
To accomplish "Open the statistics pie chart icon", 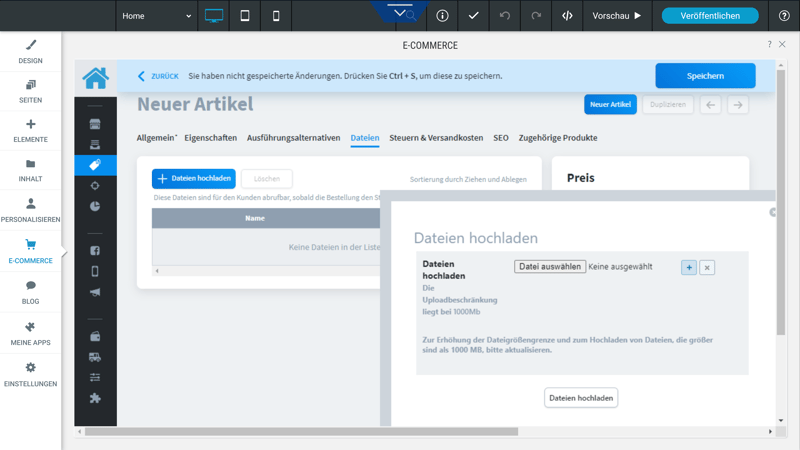I will 95,206.
